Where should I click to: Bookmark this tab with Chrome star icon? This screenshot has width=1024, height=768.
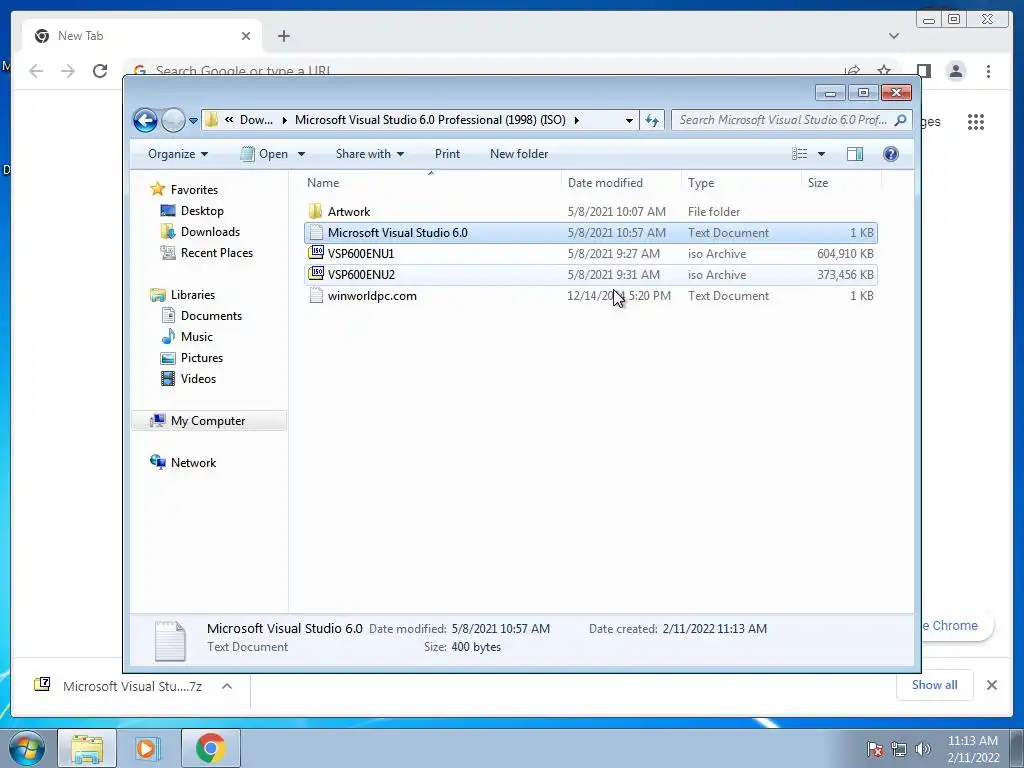(884, 70)
